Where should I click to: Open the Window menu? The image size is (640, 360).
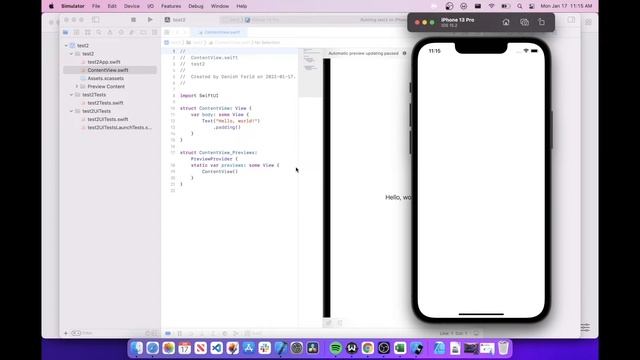[220, 6]
